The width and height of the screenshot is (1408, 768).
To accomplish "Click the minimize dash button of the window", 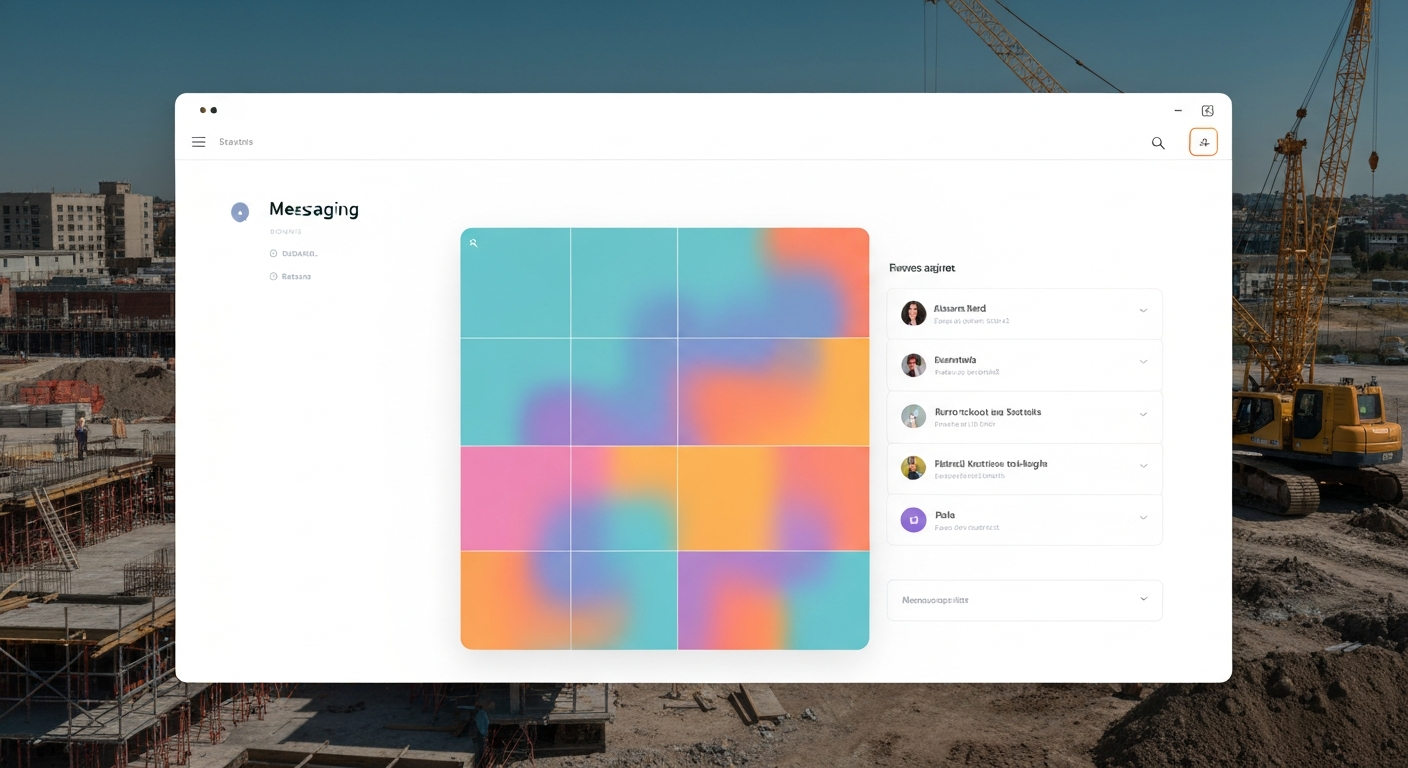I will pyautogui.click(x=1178, y=111).
